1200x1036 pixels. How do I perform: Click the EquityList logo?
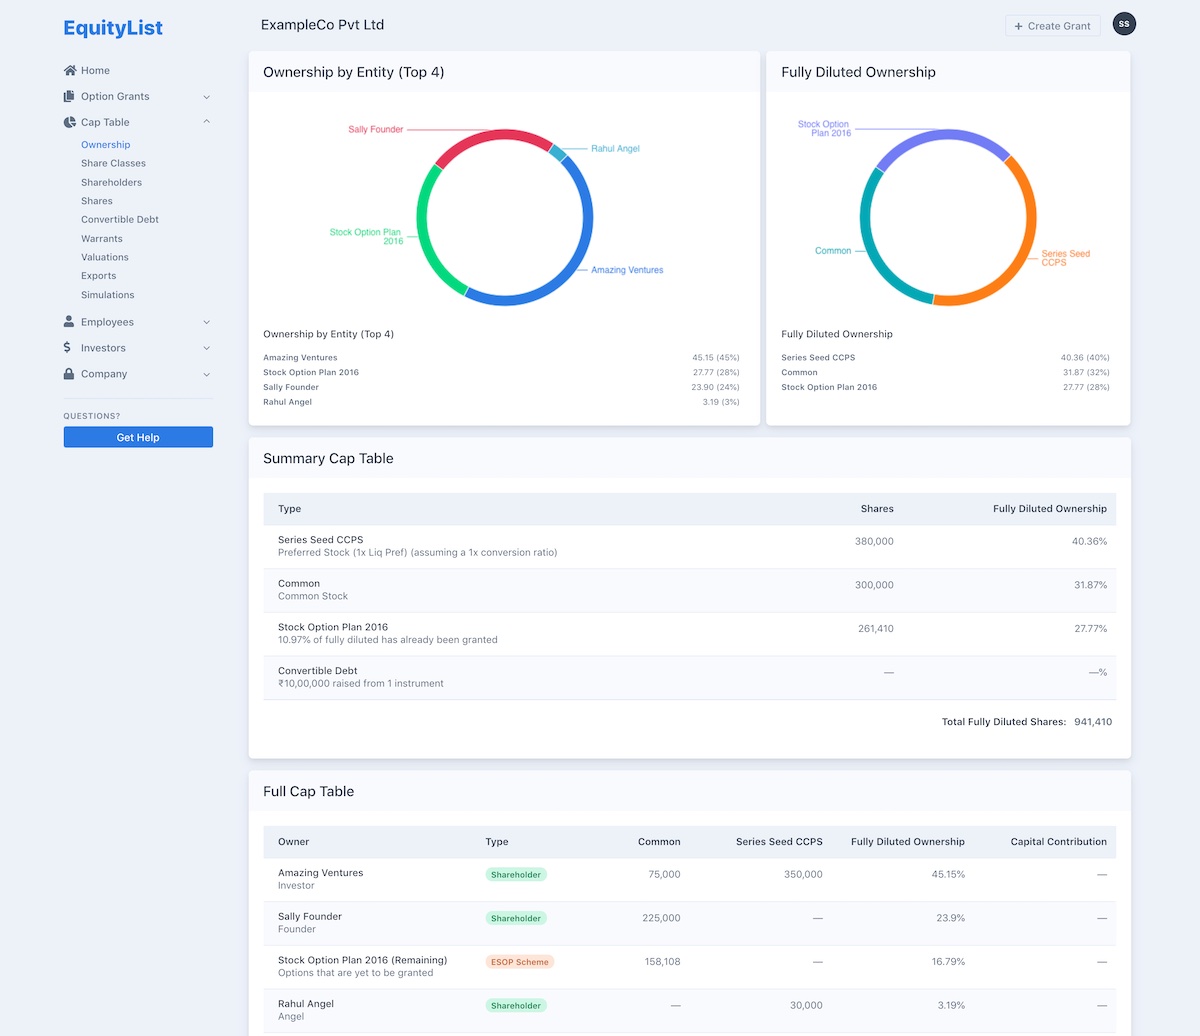(x=113, y=28)
